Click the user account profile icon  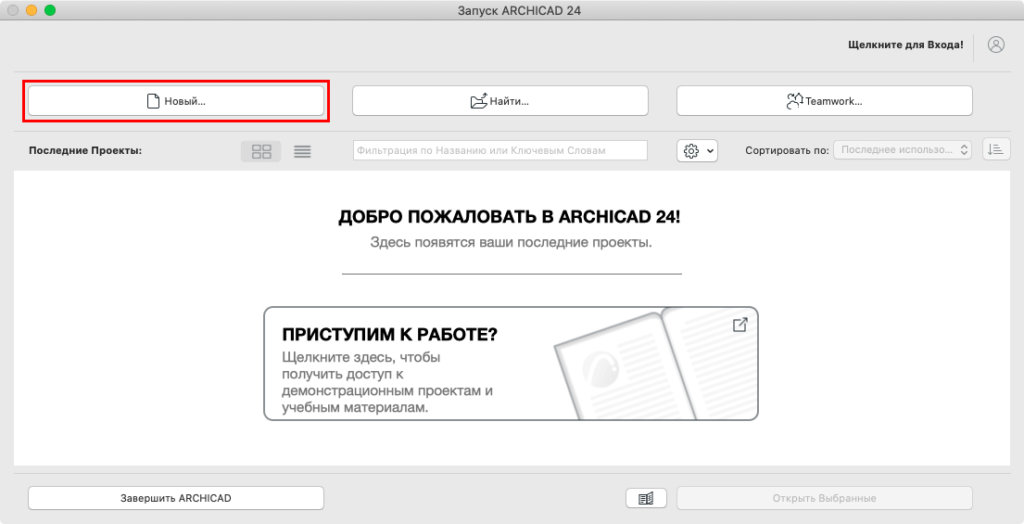point(995,45)
